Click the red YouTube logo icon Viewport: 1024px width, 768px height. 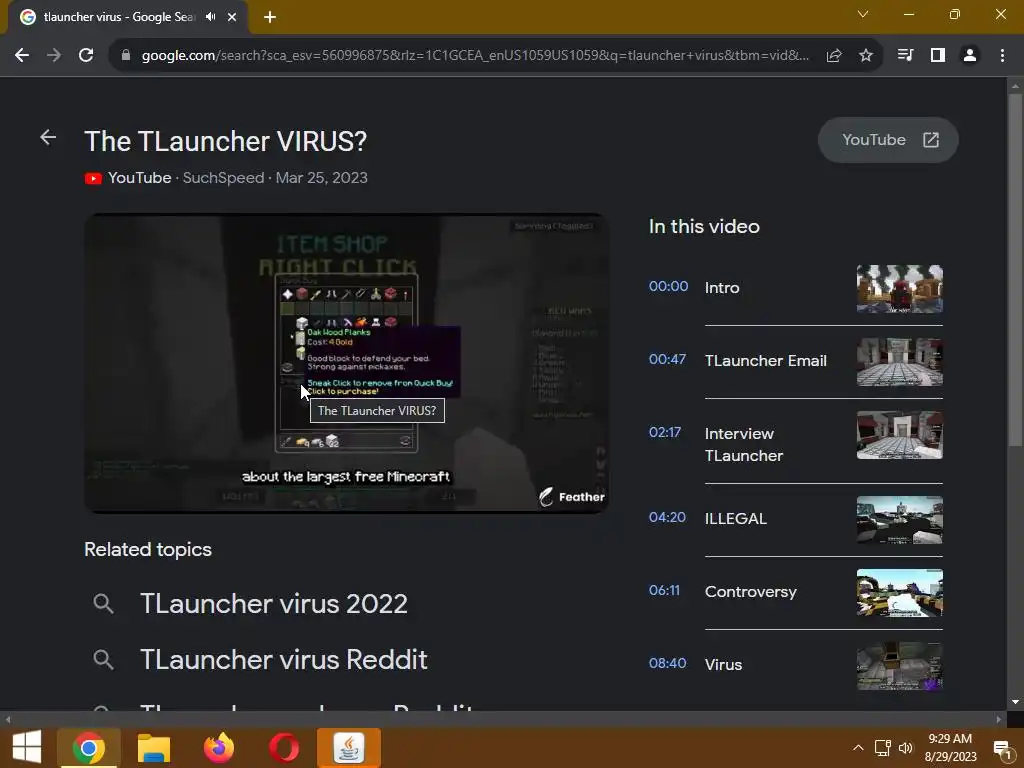[x=93, y=178]
